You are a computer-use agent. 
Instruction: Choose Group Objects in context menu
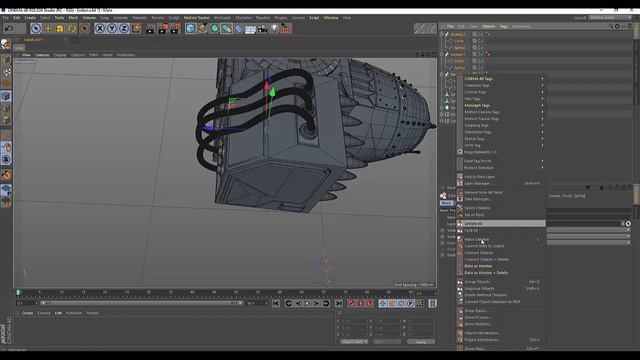tap(501, 282)
